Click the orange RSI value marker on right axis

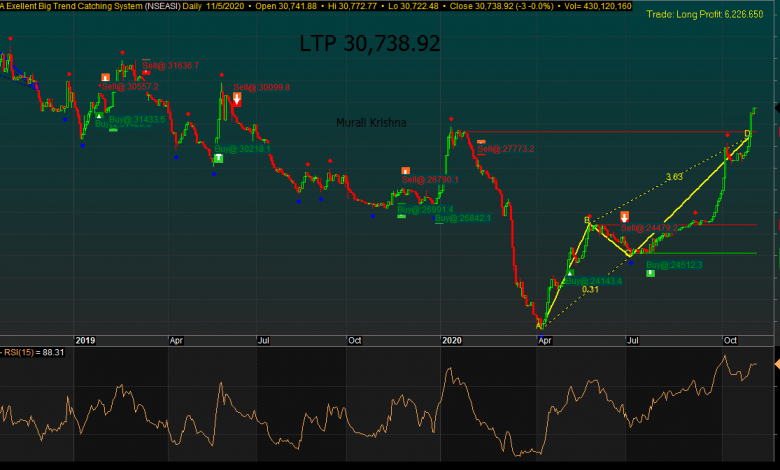pyautogui.click(x=776, y=362)
